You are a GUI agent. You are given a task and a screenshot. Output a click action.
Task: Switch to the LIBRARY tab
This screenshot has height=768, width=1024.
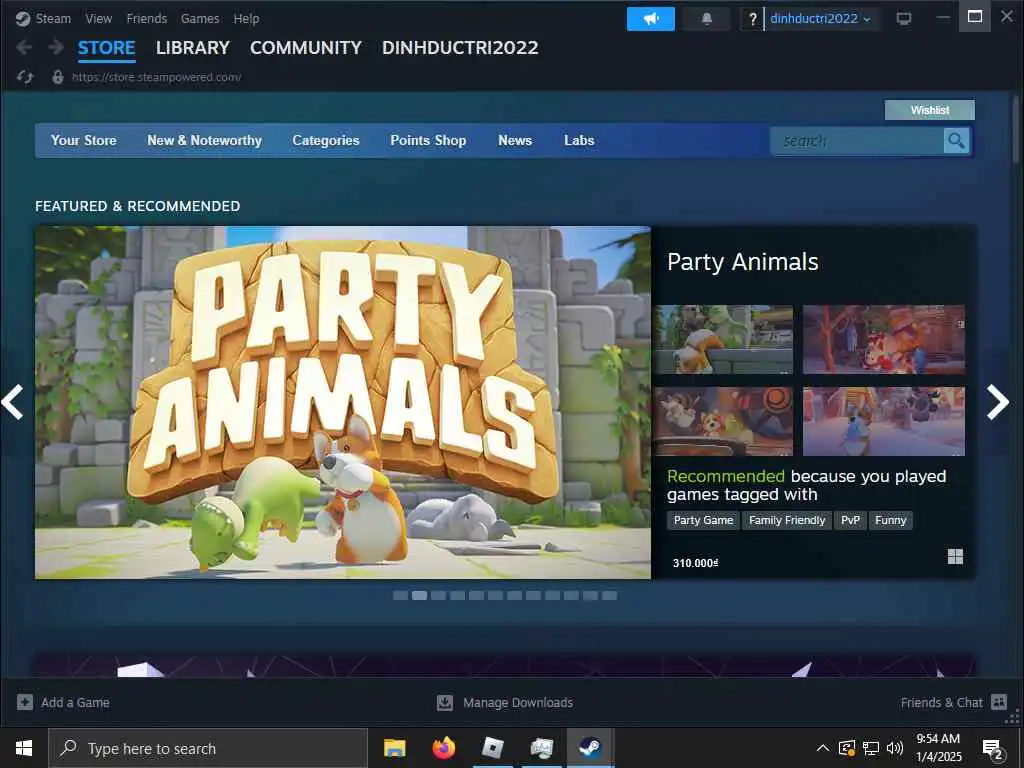pos(193,48)
